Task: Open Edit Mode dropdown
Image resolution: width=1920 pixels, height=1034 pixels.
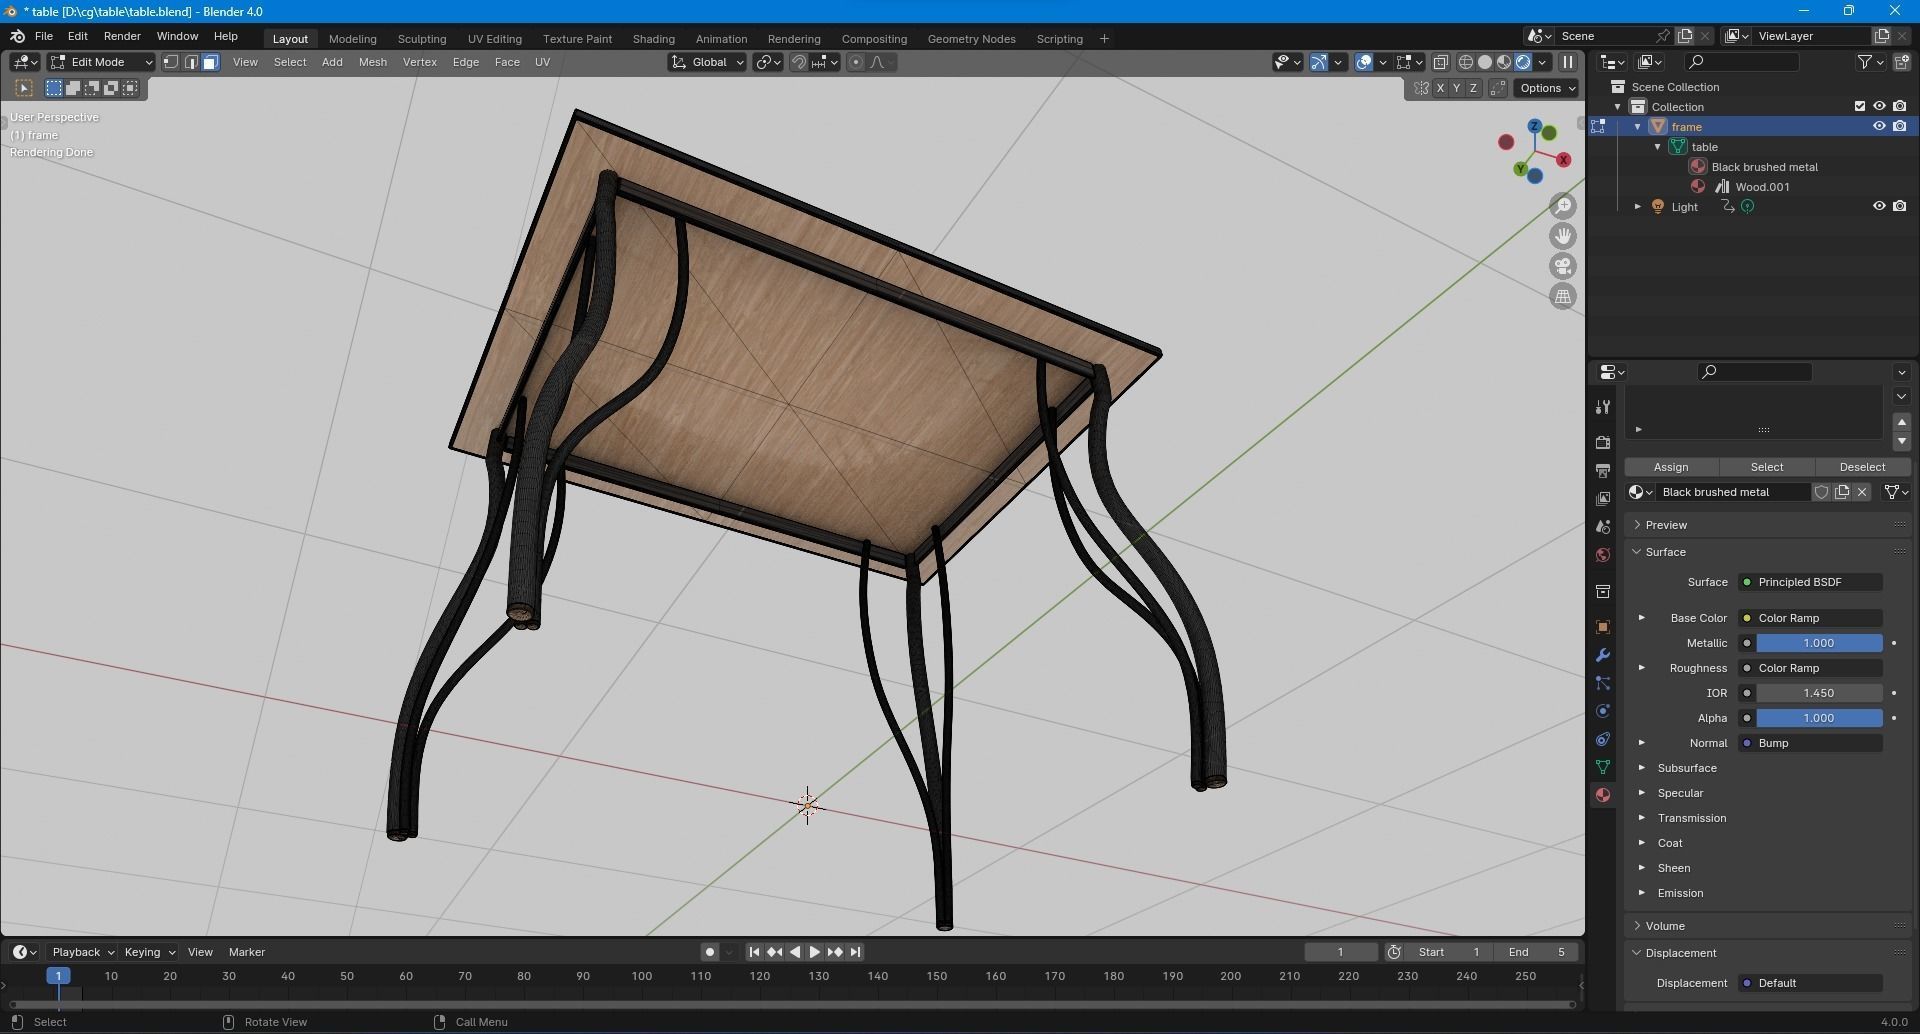Action: click(x=101, y=62)
